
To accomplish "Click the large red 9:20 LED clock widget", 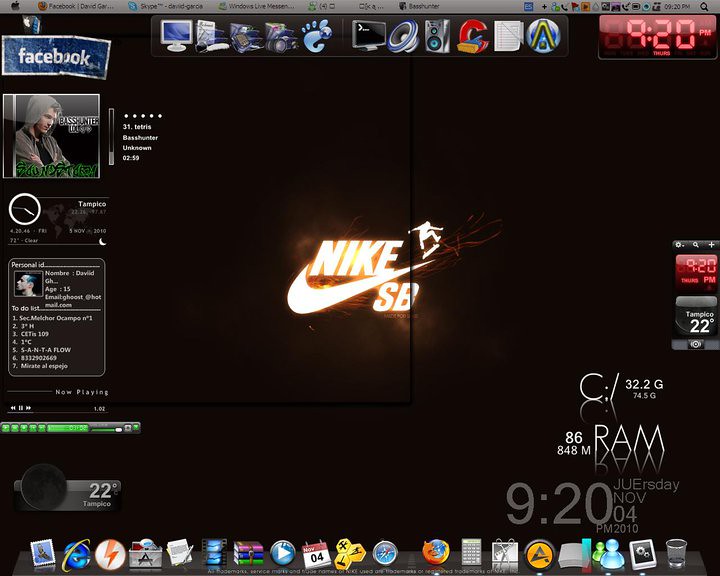I will pos(658,37).
